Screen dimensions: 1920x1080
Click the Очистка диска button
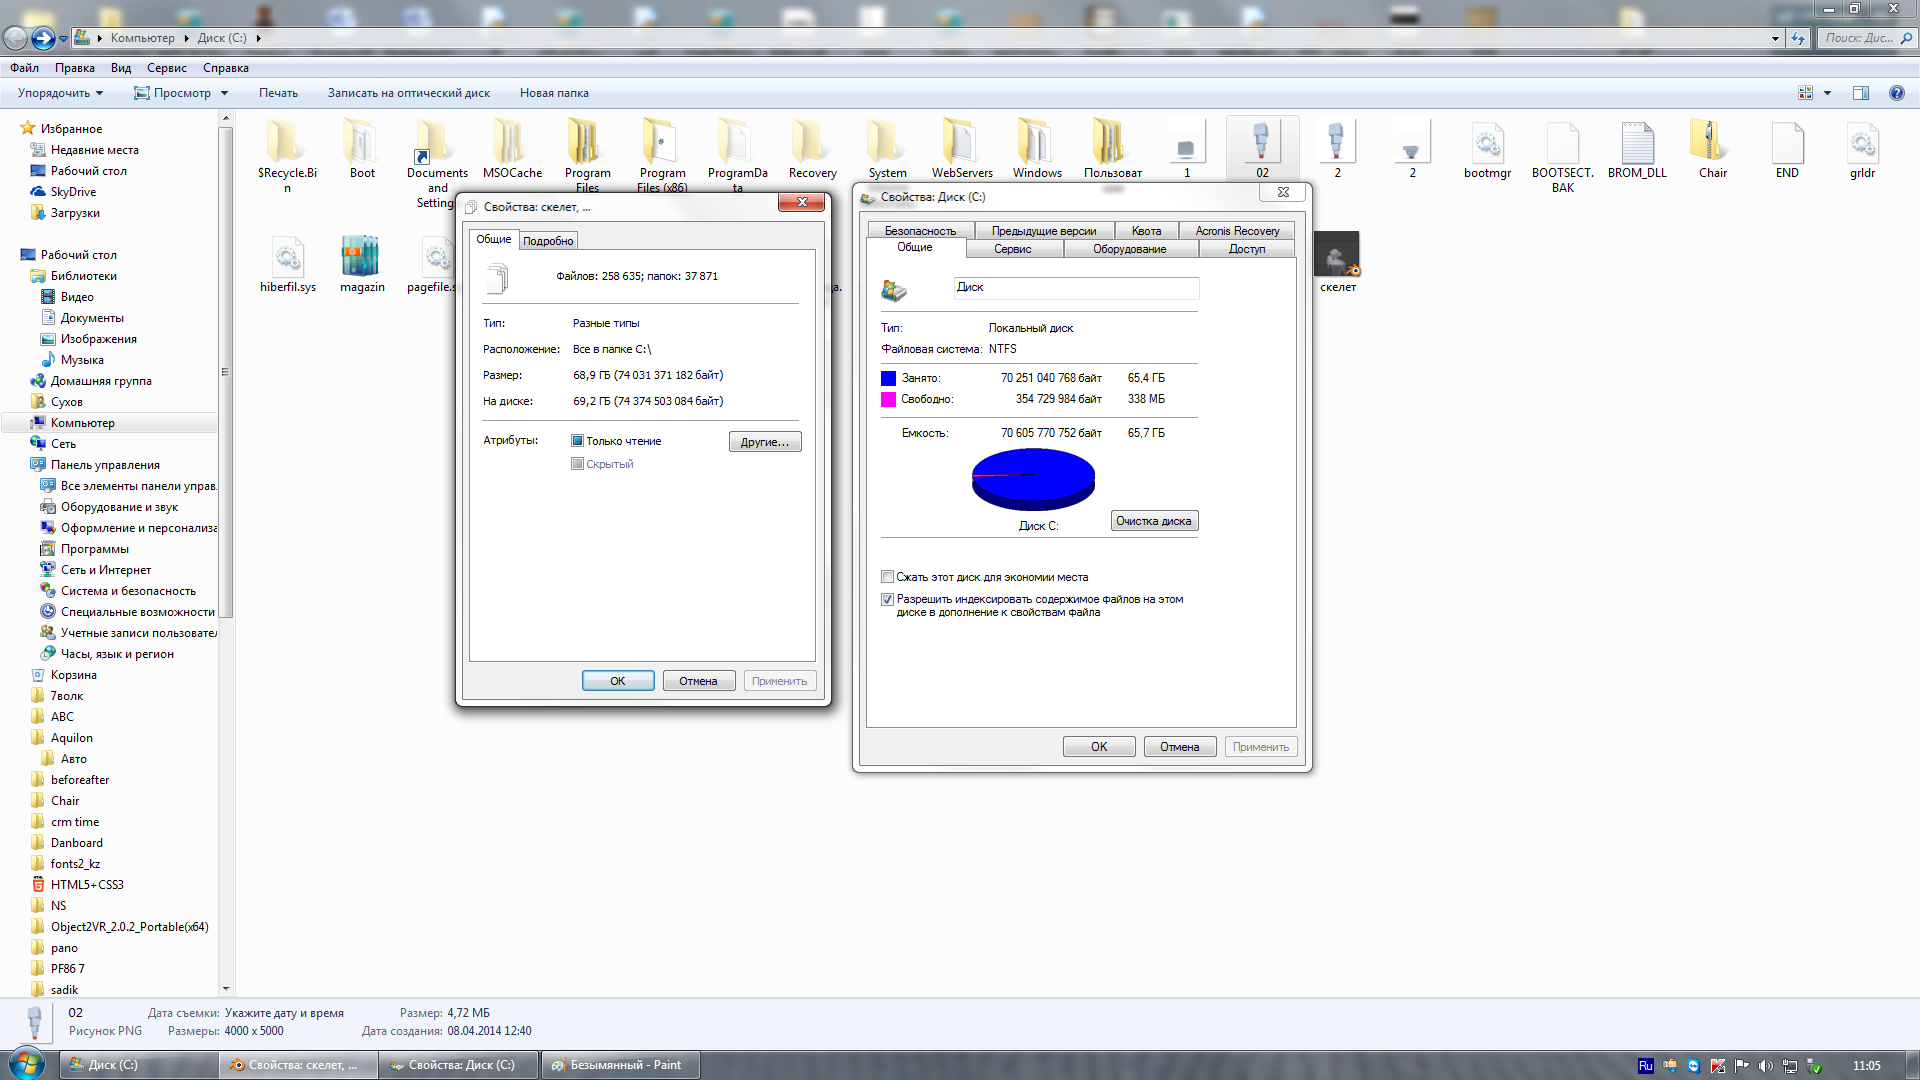tap(1153, 521)
